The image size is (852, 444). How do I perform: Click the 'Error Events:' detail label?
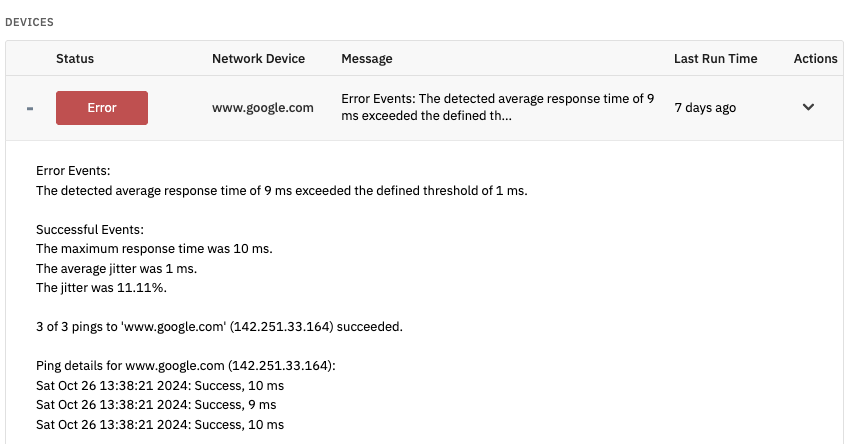(x=73, y=171)
